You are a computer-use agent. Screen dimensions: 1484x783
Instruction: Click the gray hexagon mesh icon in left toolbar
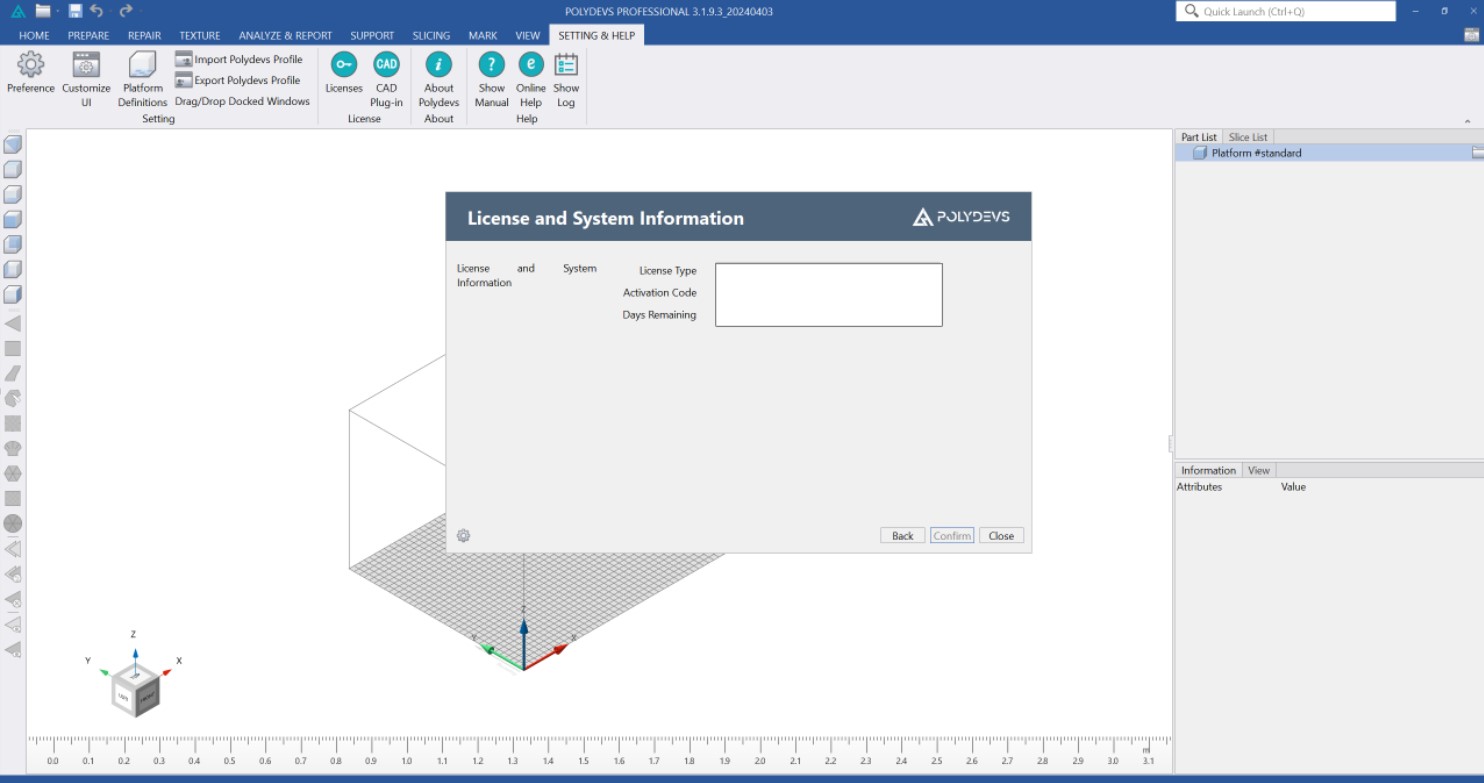click(13, 473)
